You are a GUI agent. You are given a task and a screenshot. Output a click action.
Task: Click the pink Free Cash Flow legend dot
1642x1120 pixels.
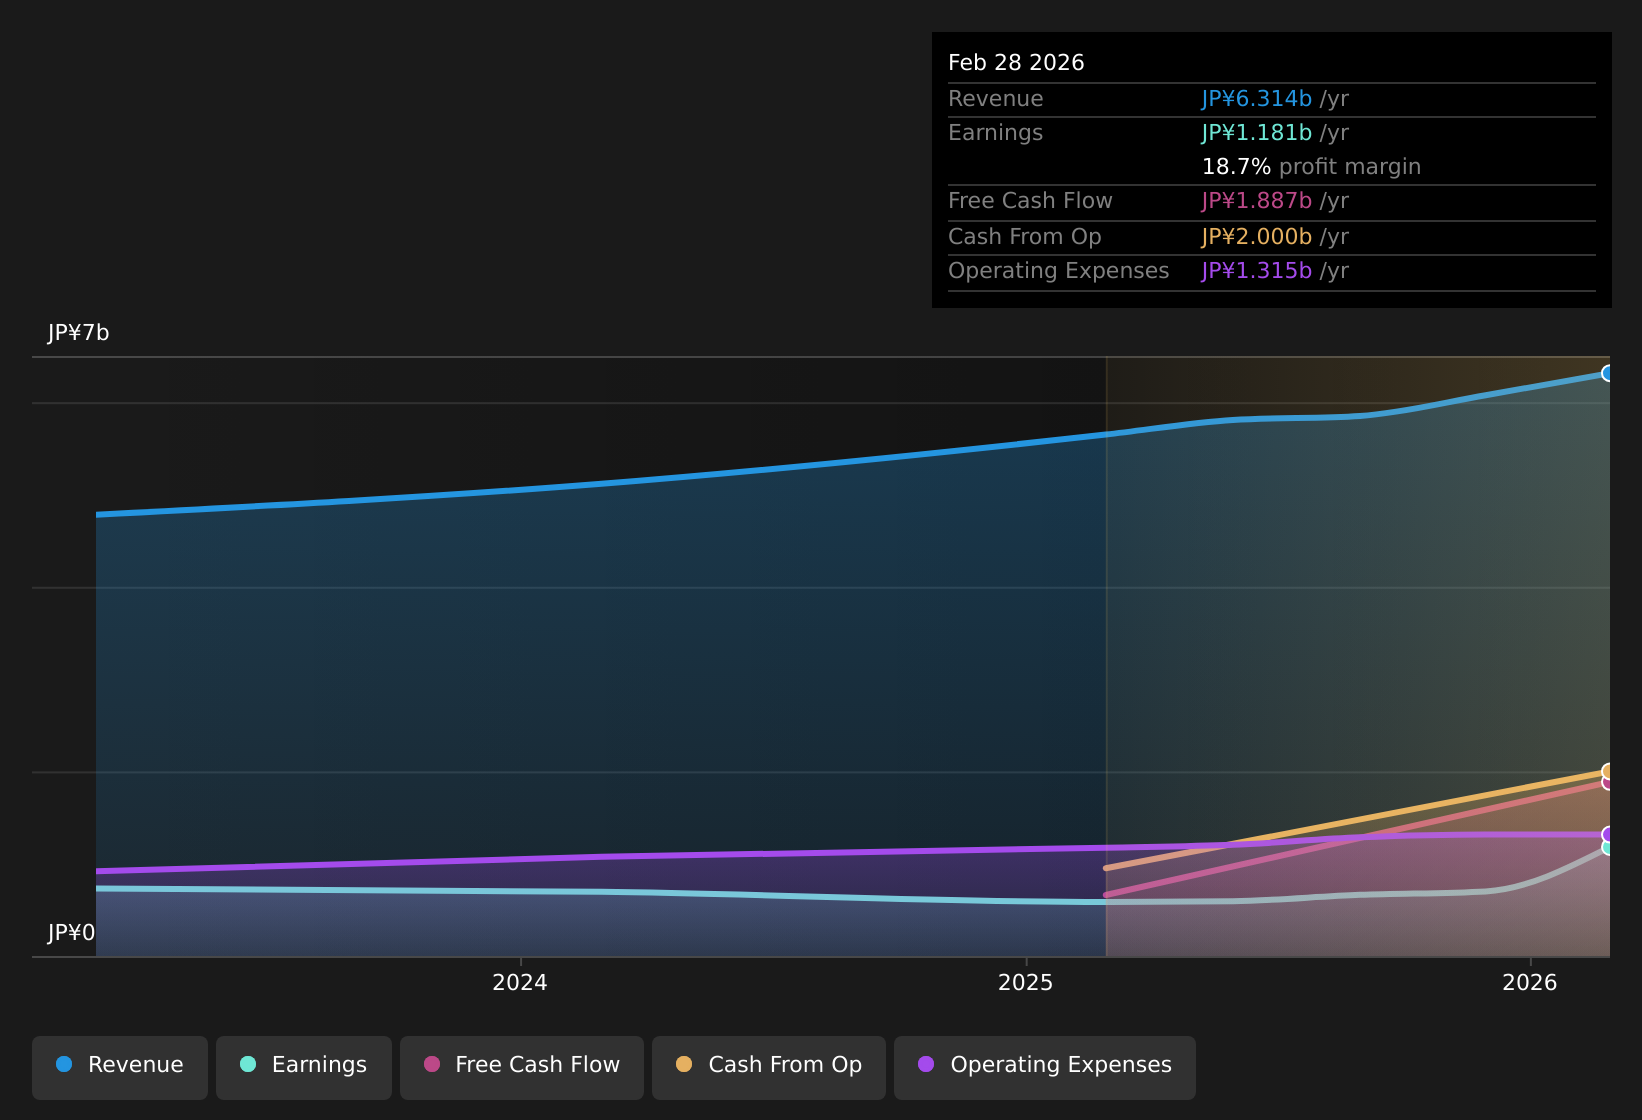coord(432,1064)
